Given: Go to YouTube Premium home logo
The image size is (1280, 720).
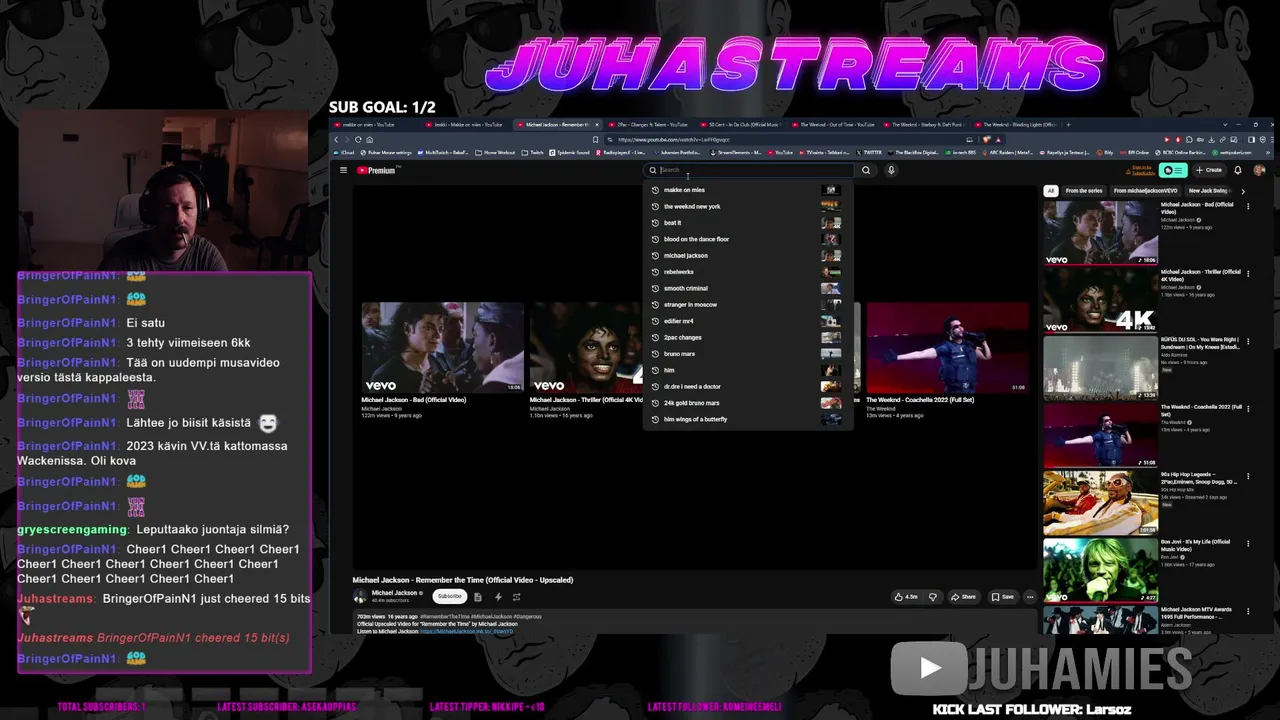Looking at the screenshot, I should coord(377,170).
